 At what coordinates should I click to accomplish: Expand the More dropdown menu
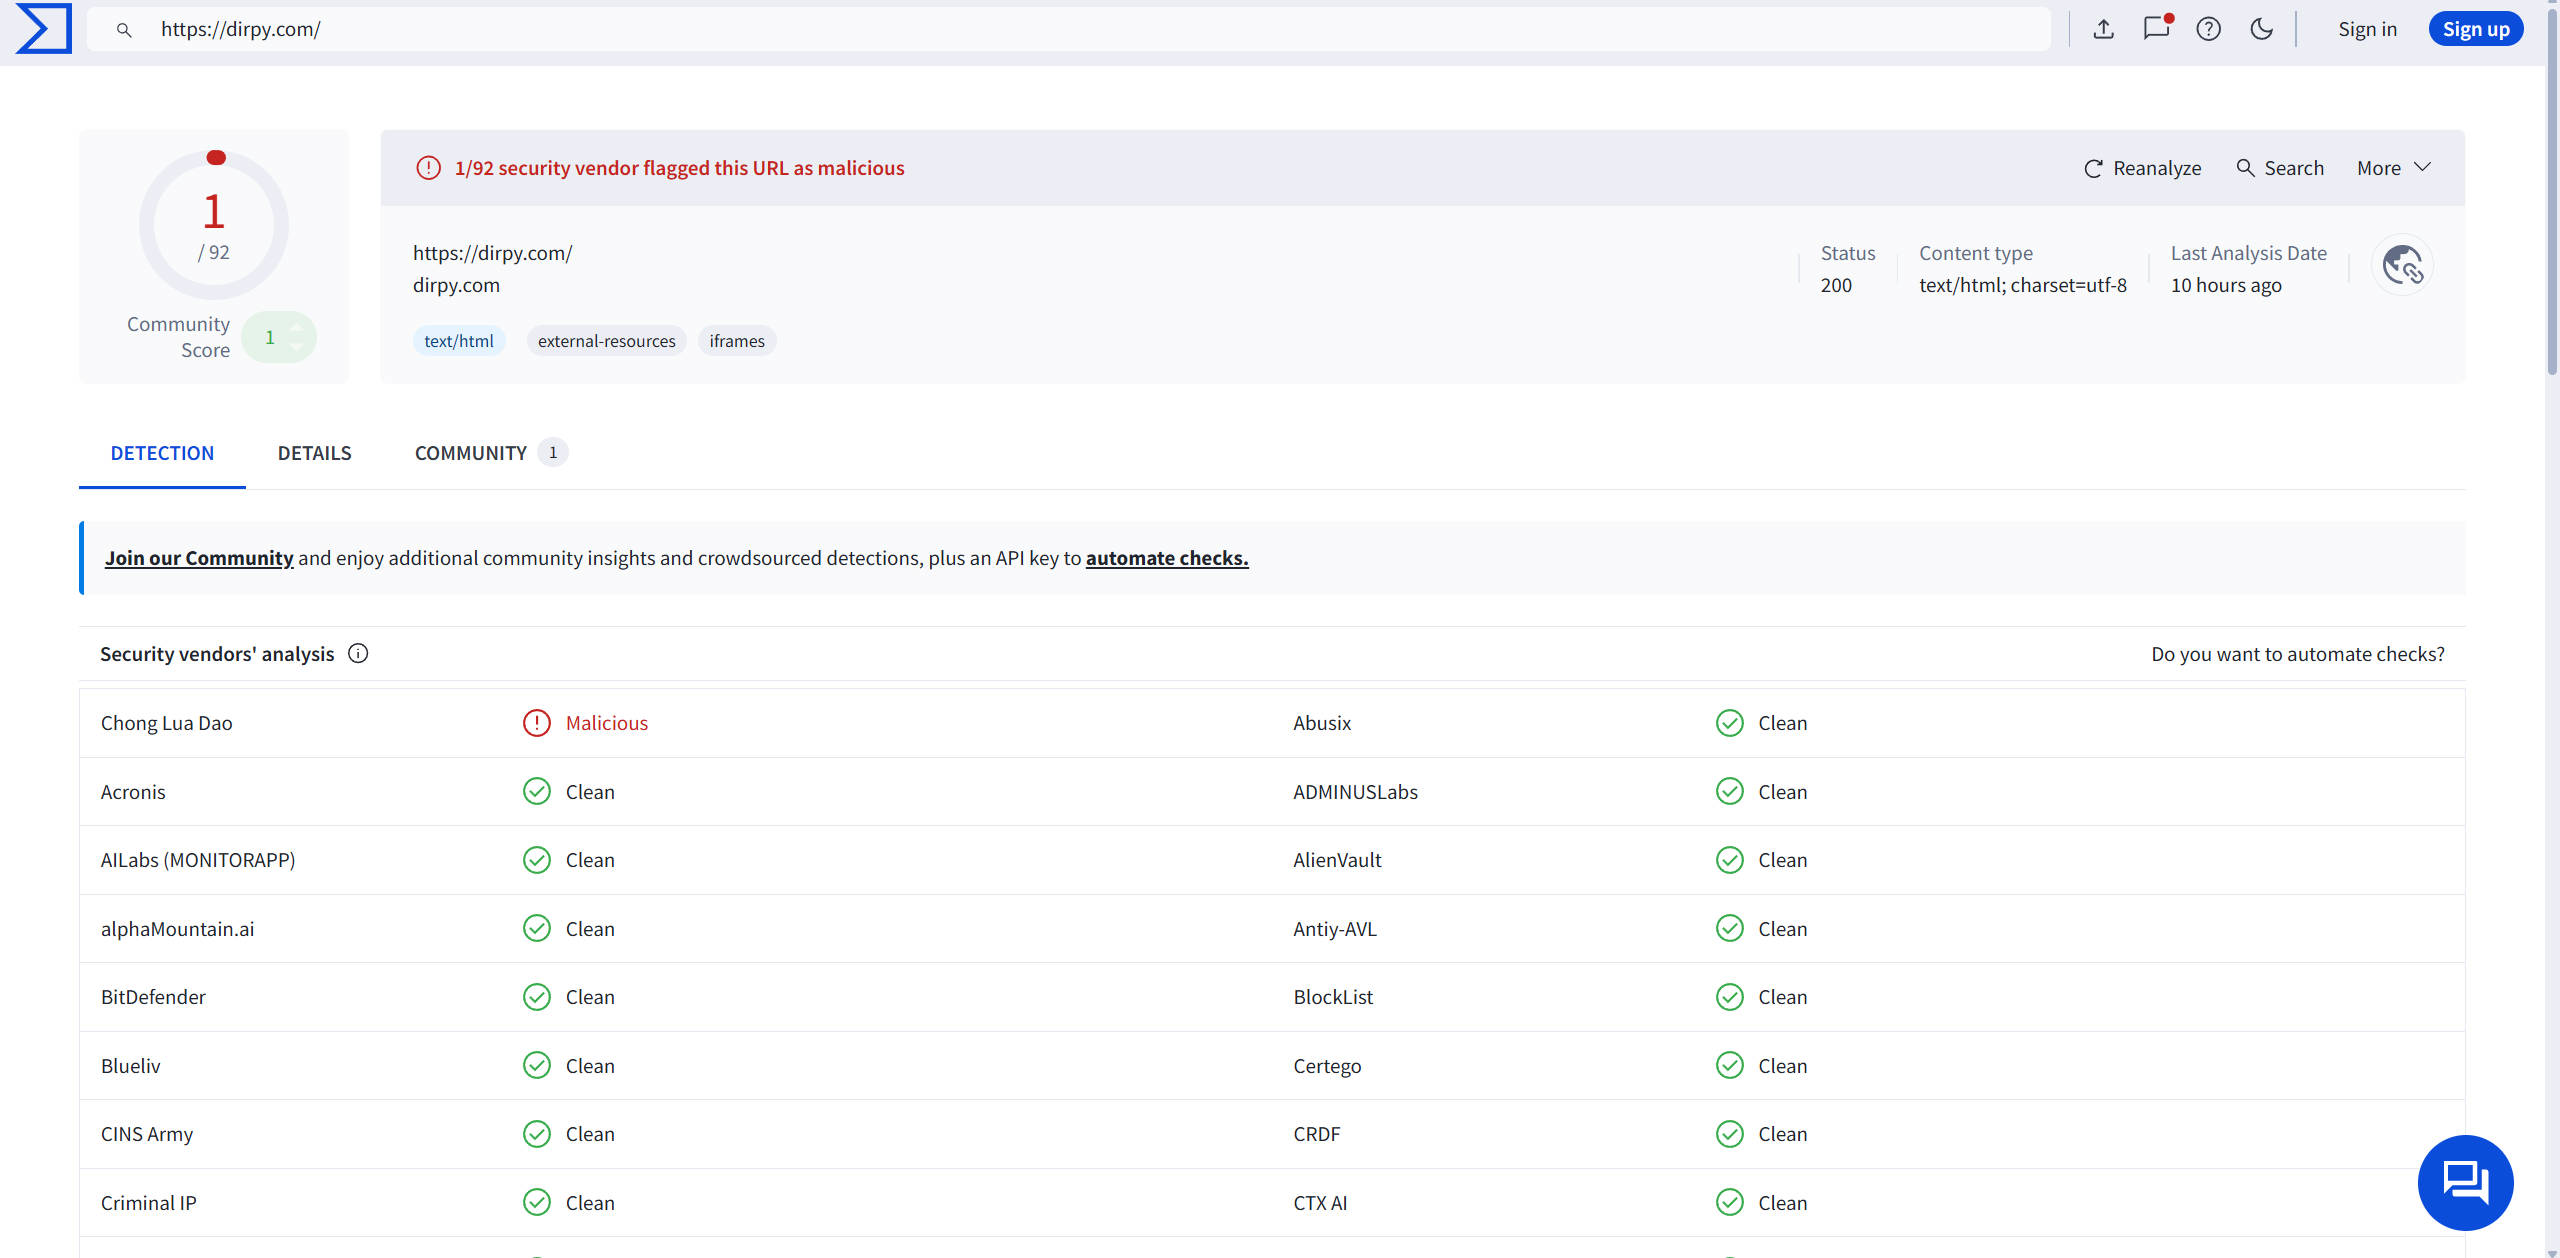(x=2393, y=168)
